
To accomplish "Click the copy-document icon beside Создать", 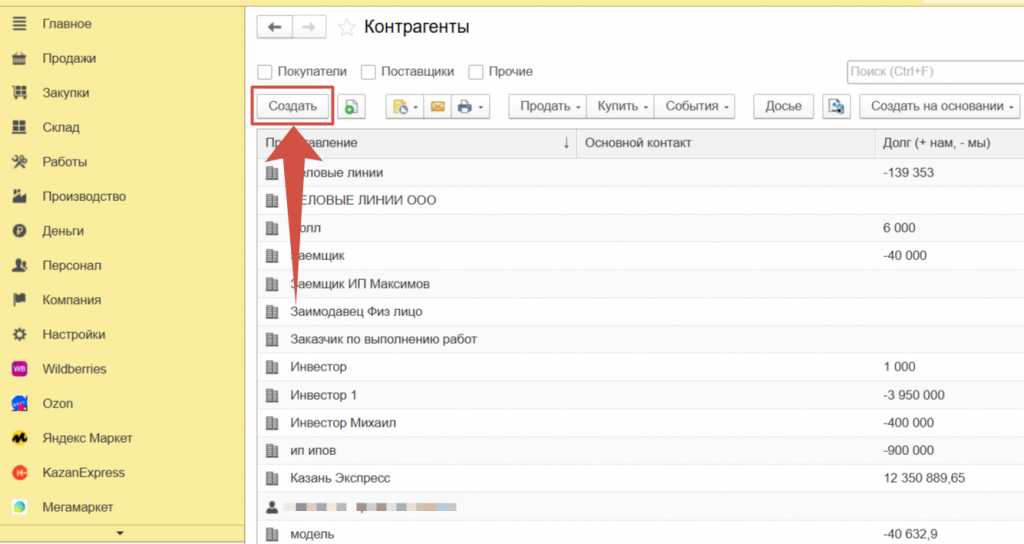I will [351, 106].
